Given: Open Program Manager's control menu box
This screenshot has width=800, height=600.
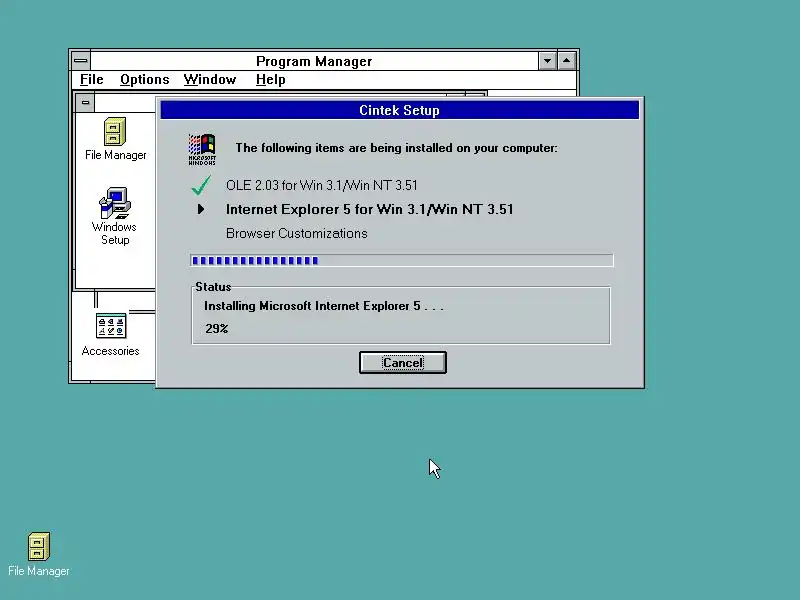Looking at the screenshot, I should 81,61.
